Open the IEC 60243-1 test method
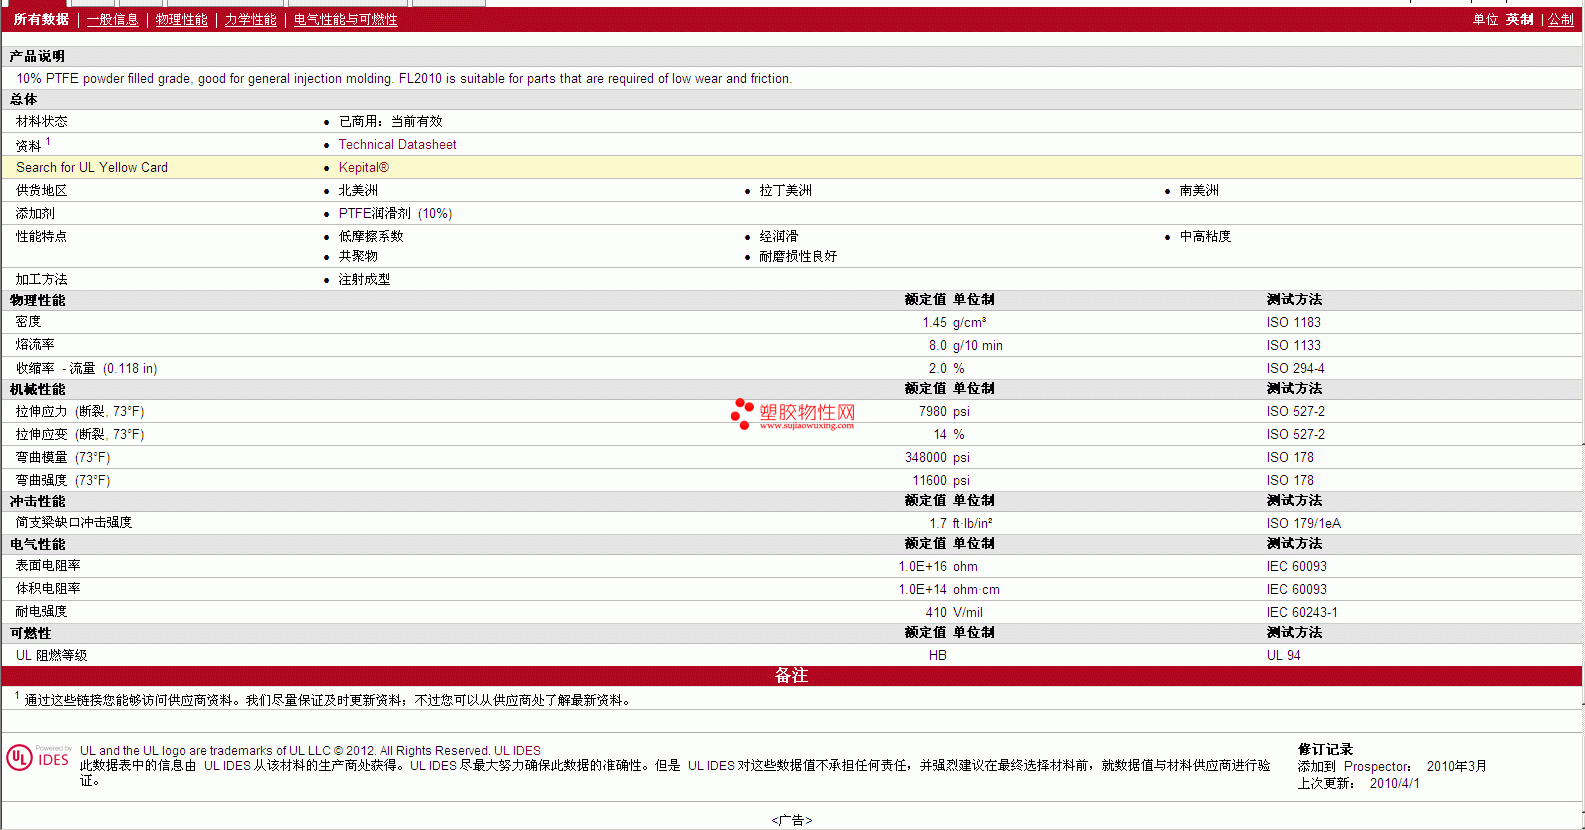Viewport: 1585px width, 830px height. pos(1301,612)
